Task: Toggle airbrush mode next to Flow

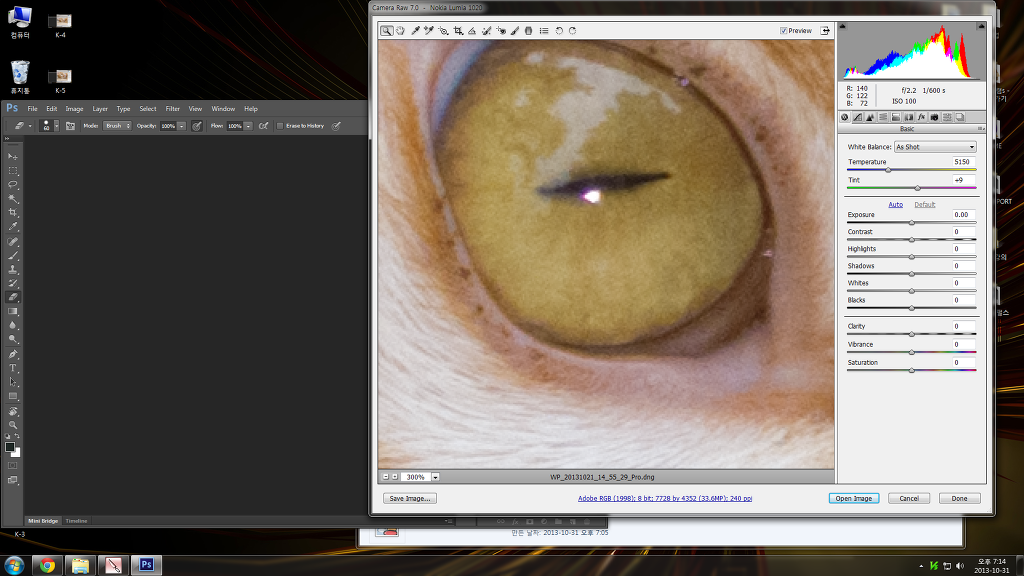Action: coord(263,126)
